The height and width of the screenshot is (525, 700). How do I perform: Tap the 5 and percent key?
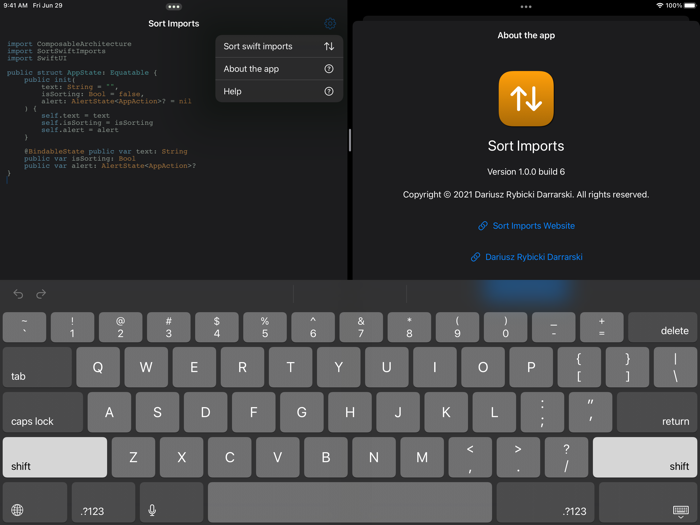coord(265,327)
